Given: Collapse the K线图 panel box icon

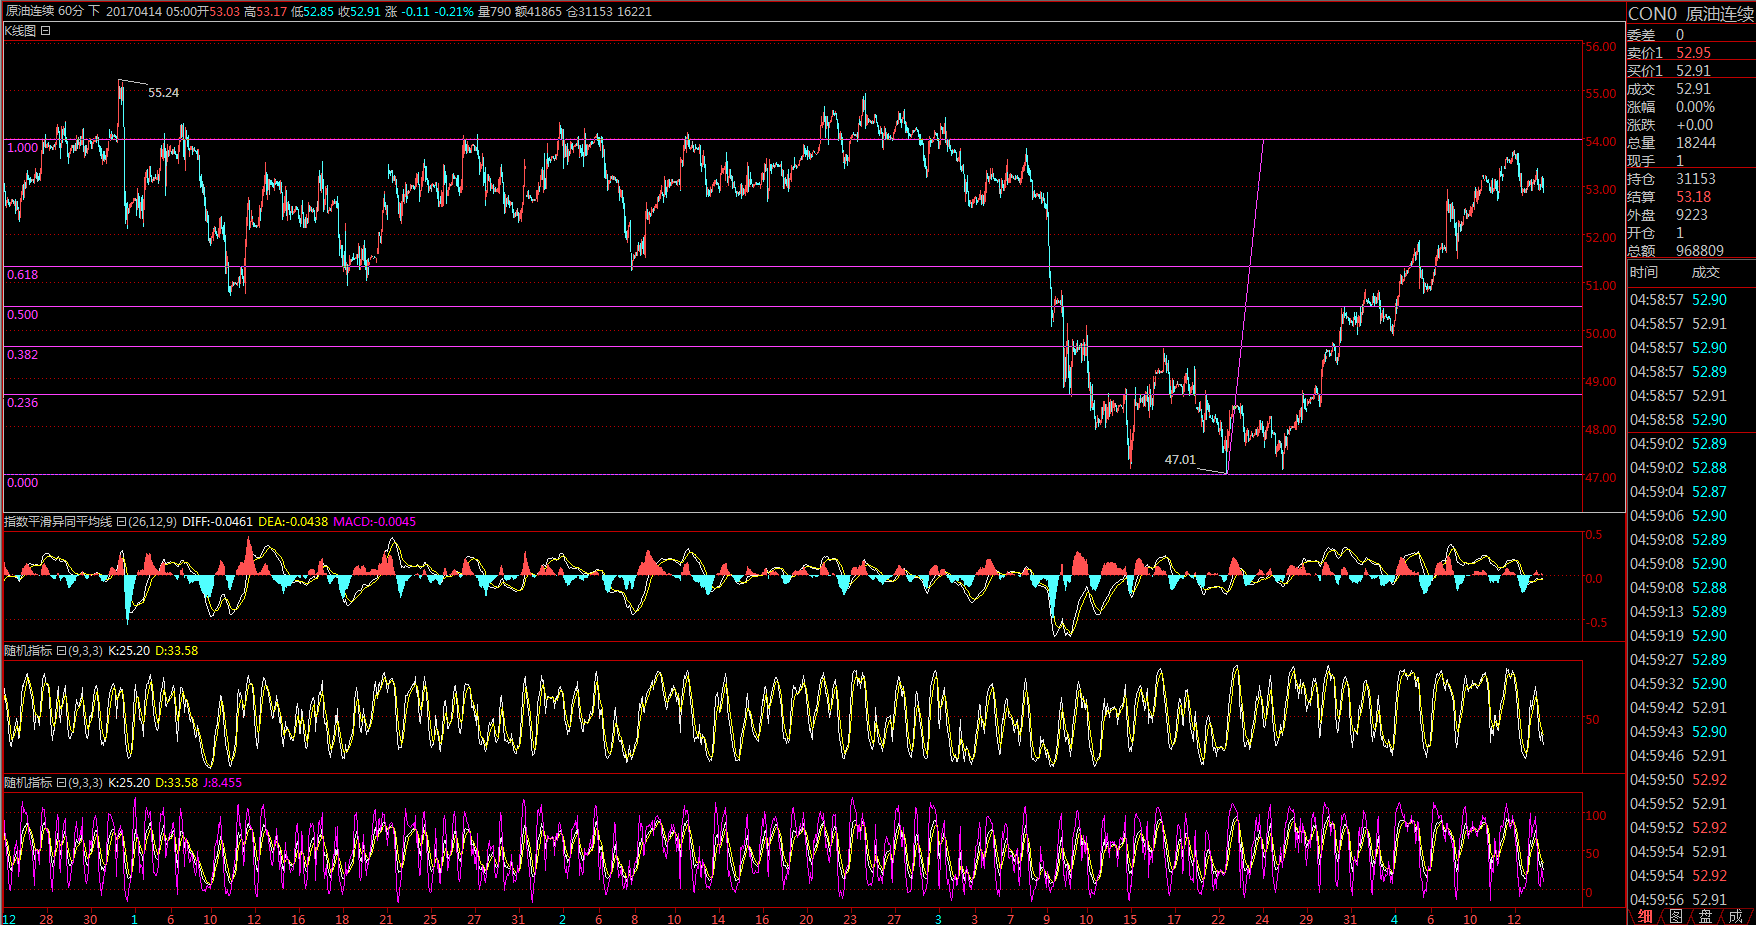Looking at the screenshot, I should click(x=46, y=31).
